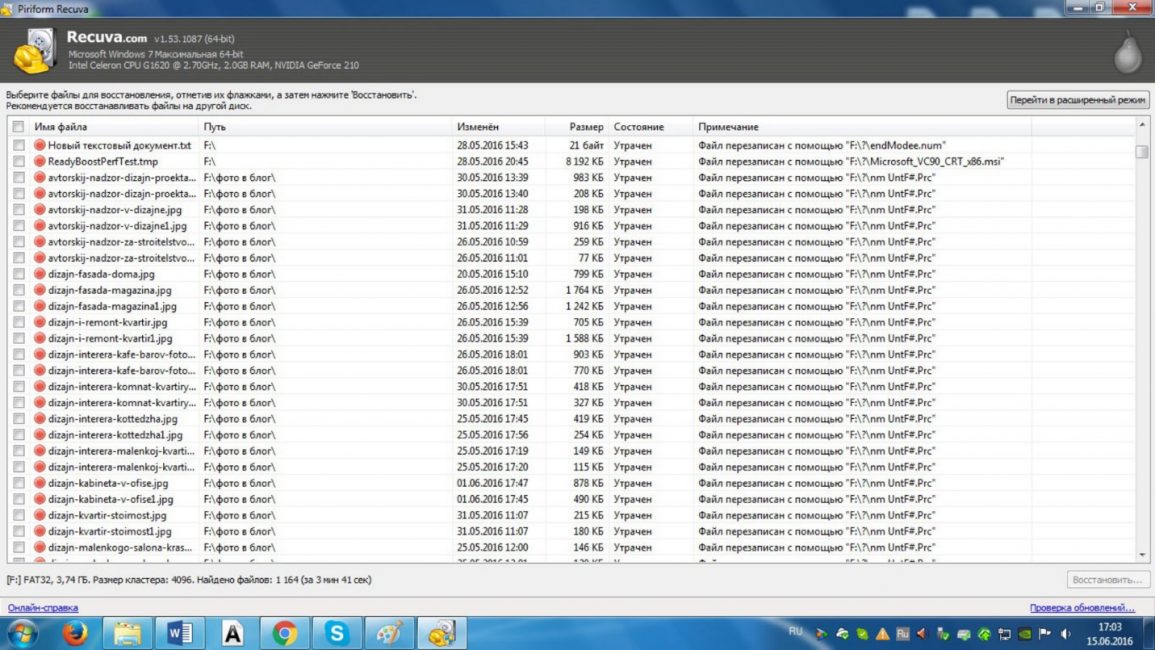This screenshot has height=650, width=1155.
Task: Open Firefox from the taskbar
Action: pos(74,633)
